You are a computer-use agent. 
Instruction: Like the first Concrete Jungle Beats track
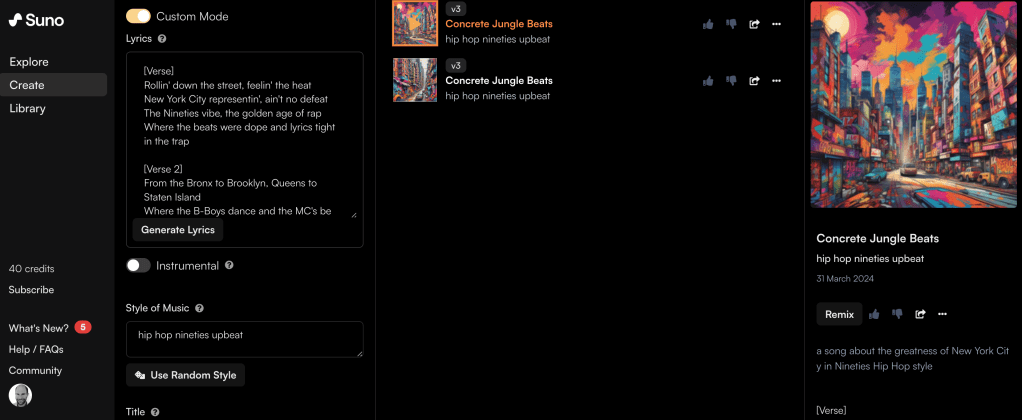[708, 24]
